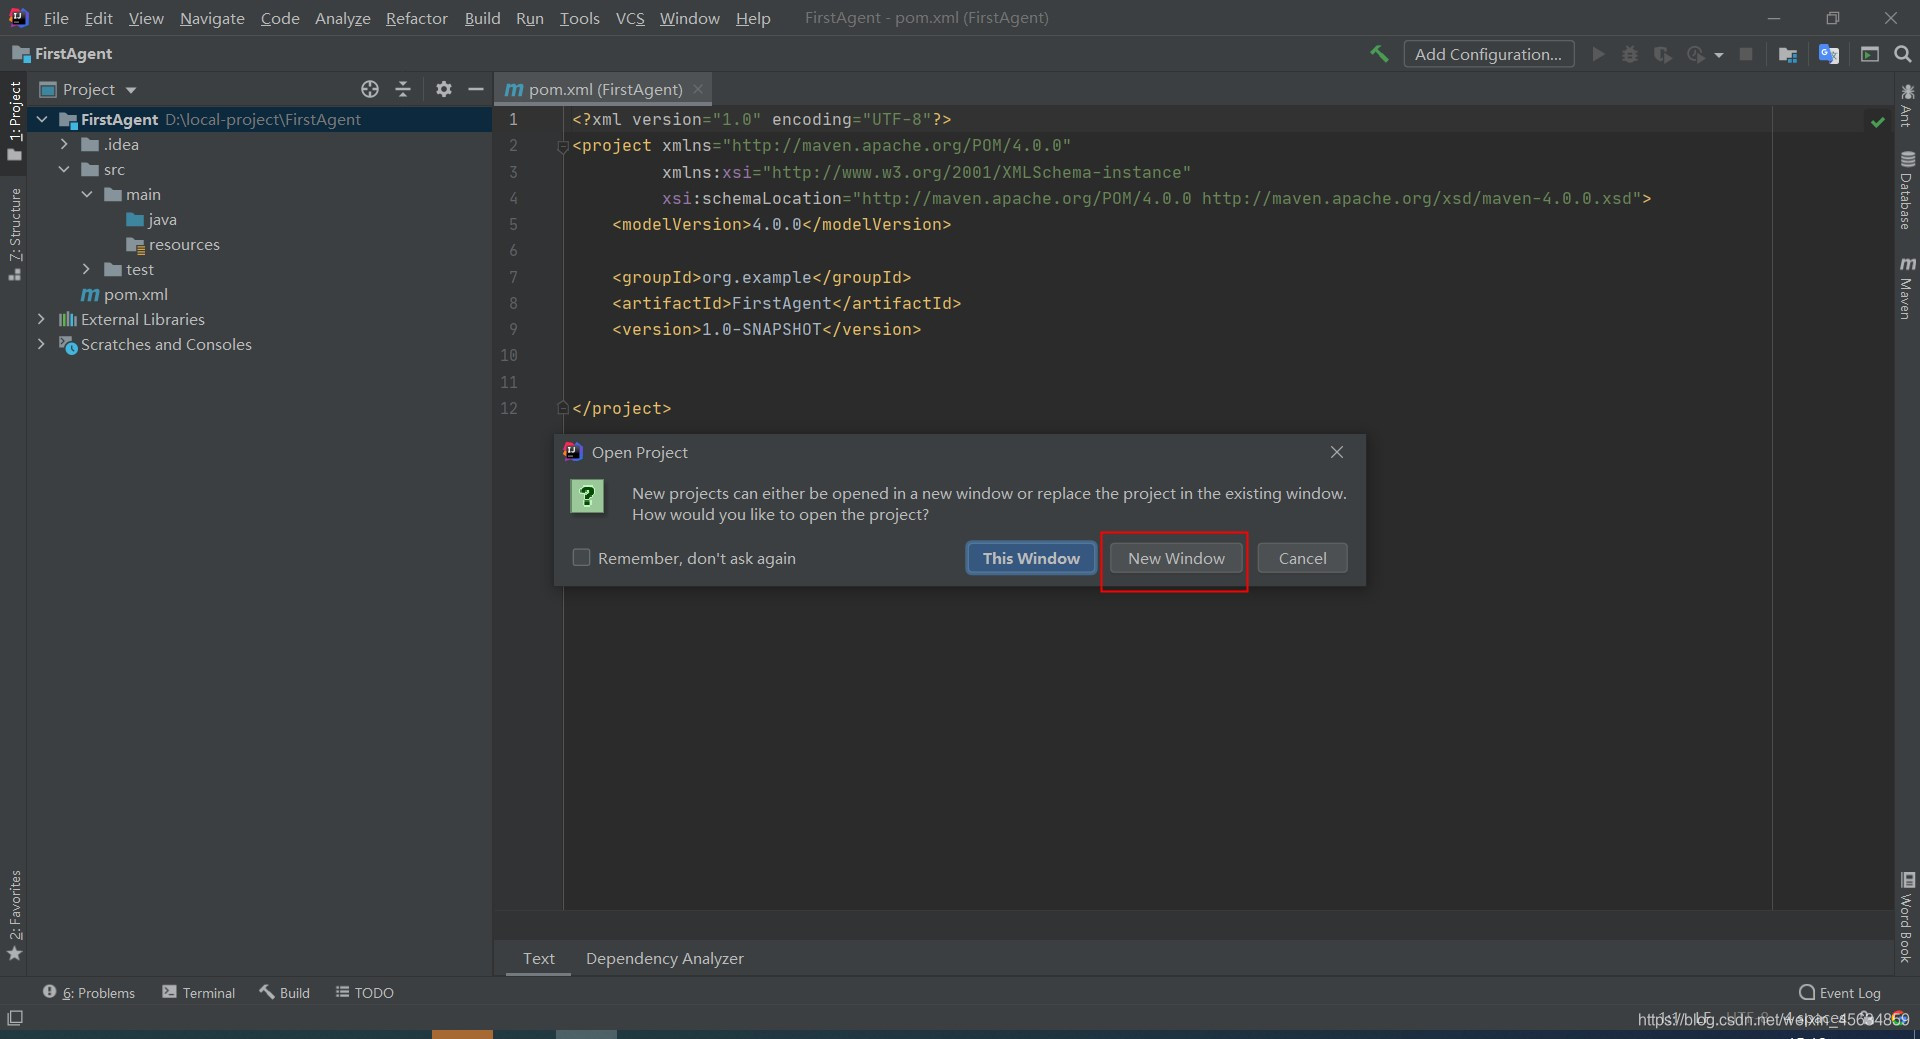Open the Navigate menu
Viewport: 1920px width, 1039px height.
(x=212, y=18)
